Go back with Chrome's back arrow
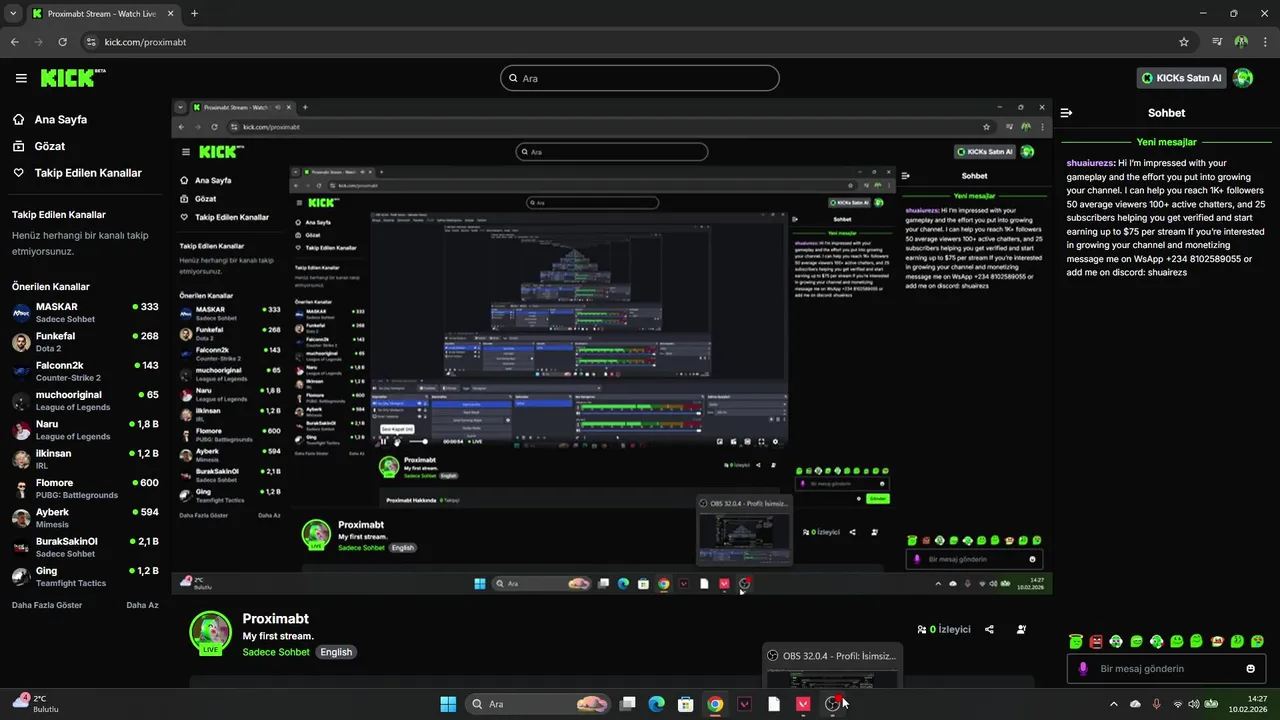 (x=15, y=42)
